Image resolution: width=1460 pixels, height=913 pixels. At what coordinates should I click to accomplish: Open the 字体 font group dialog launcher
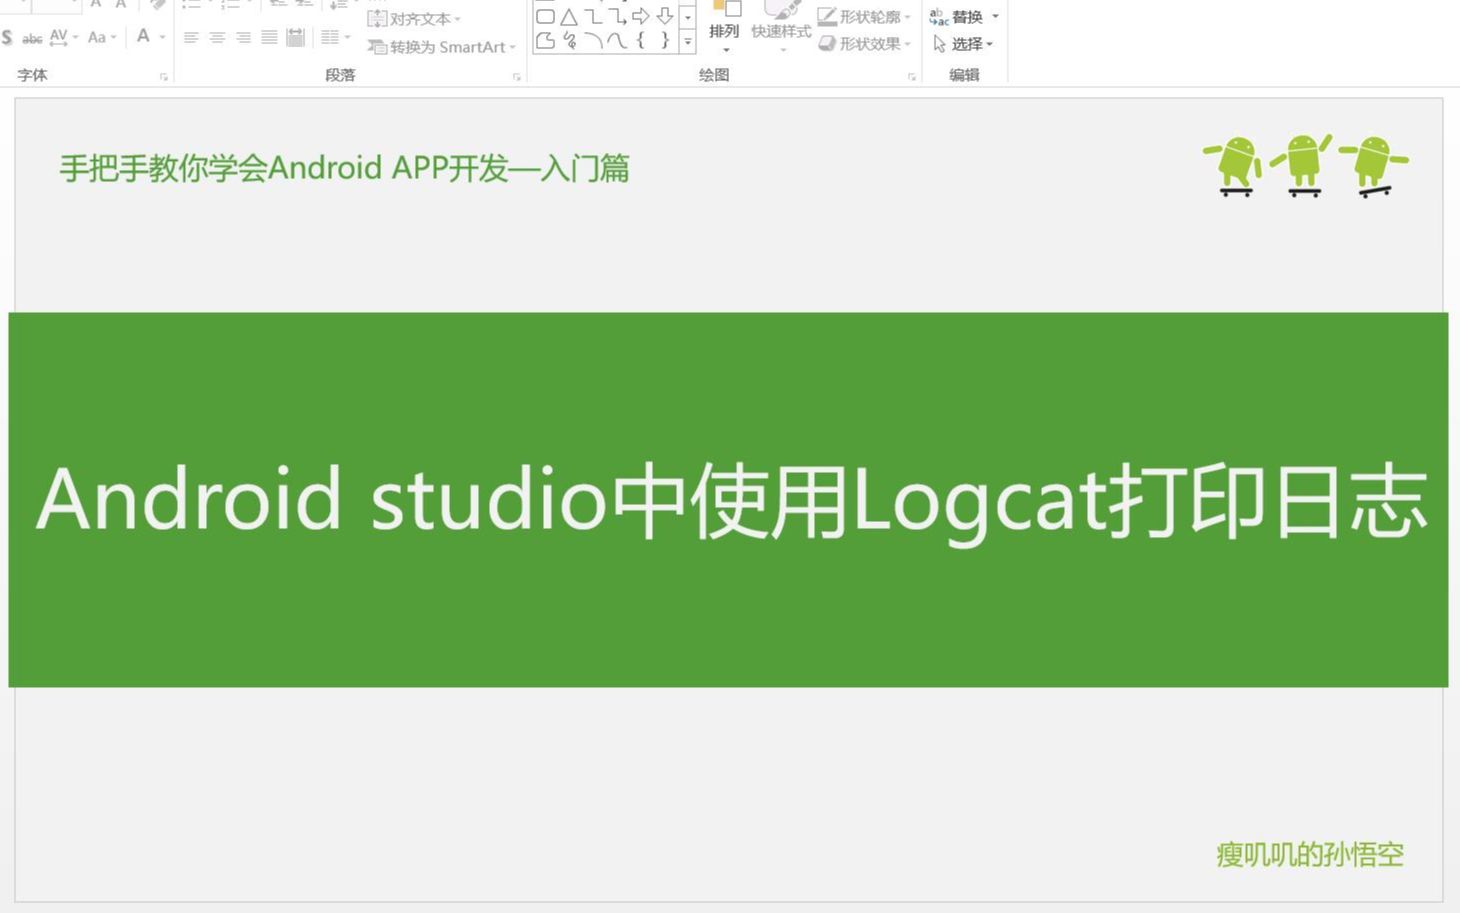pos(165,76)
